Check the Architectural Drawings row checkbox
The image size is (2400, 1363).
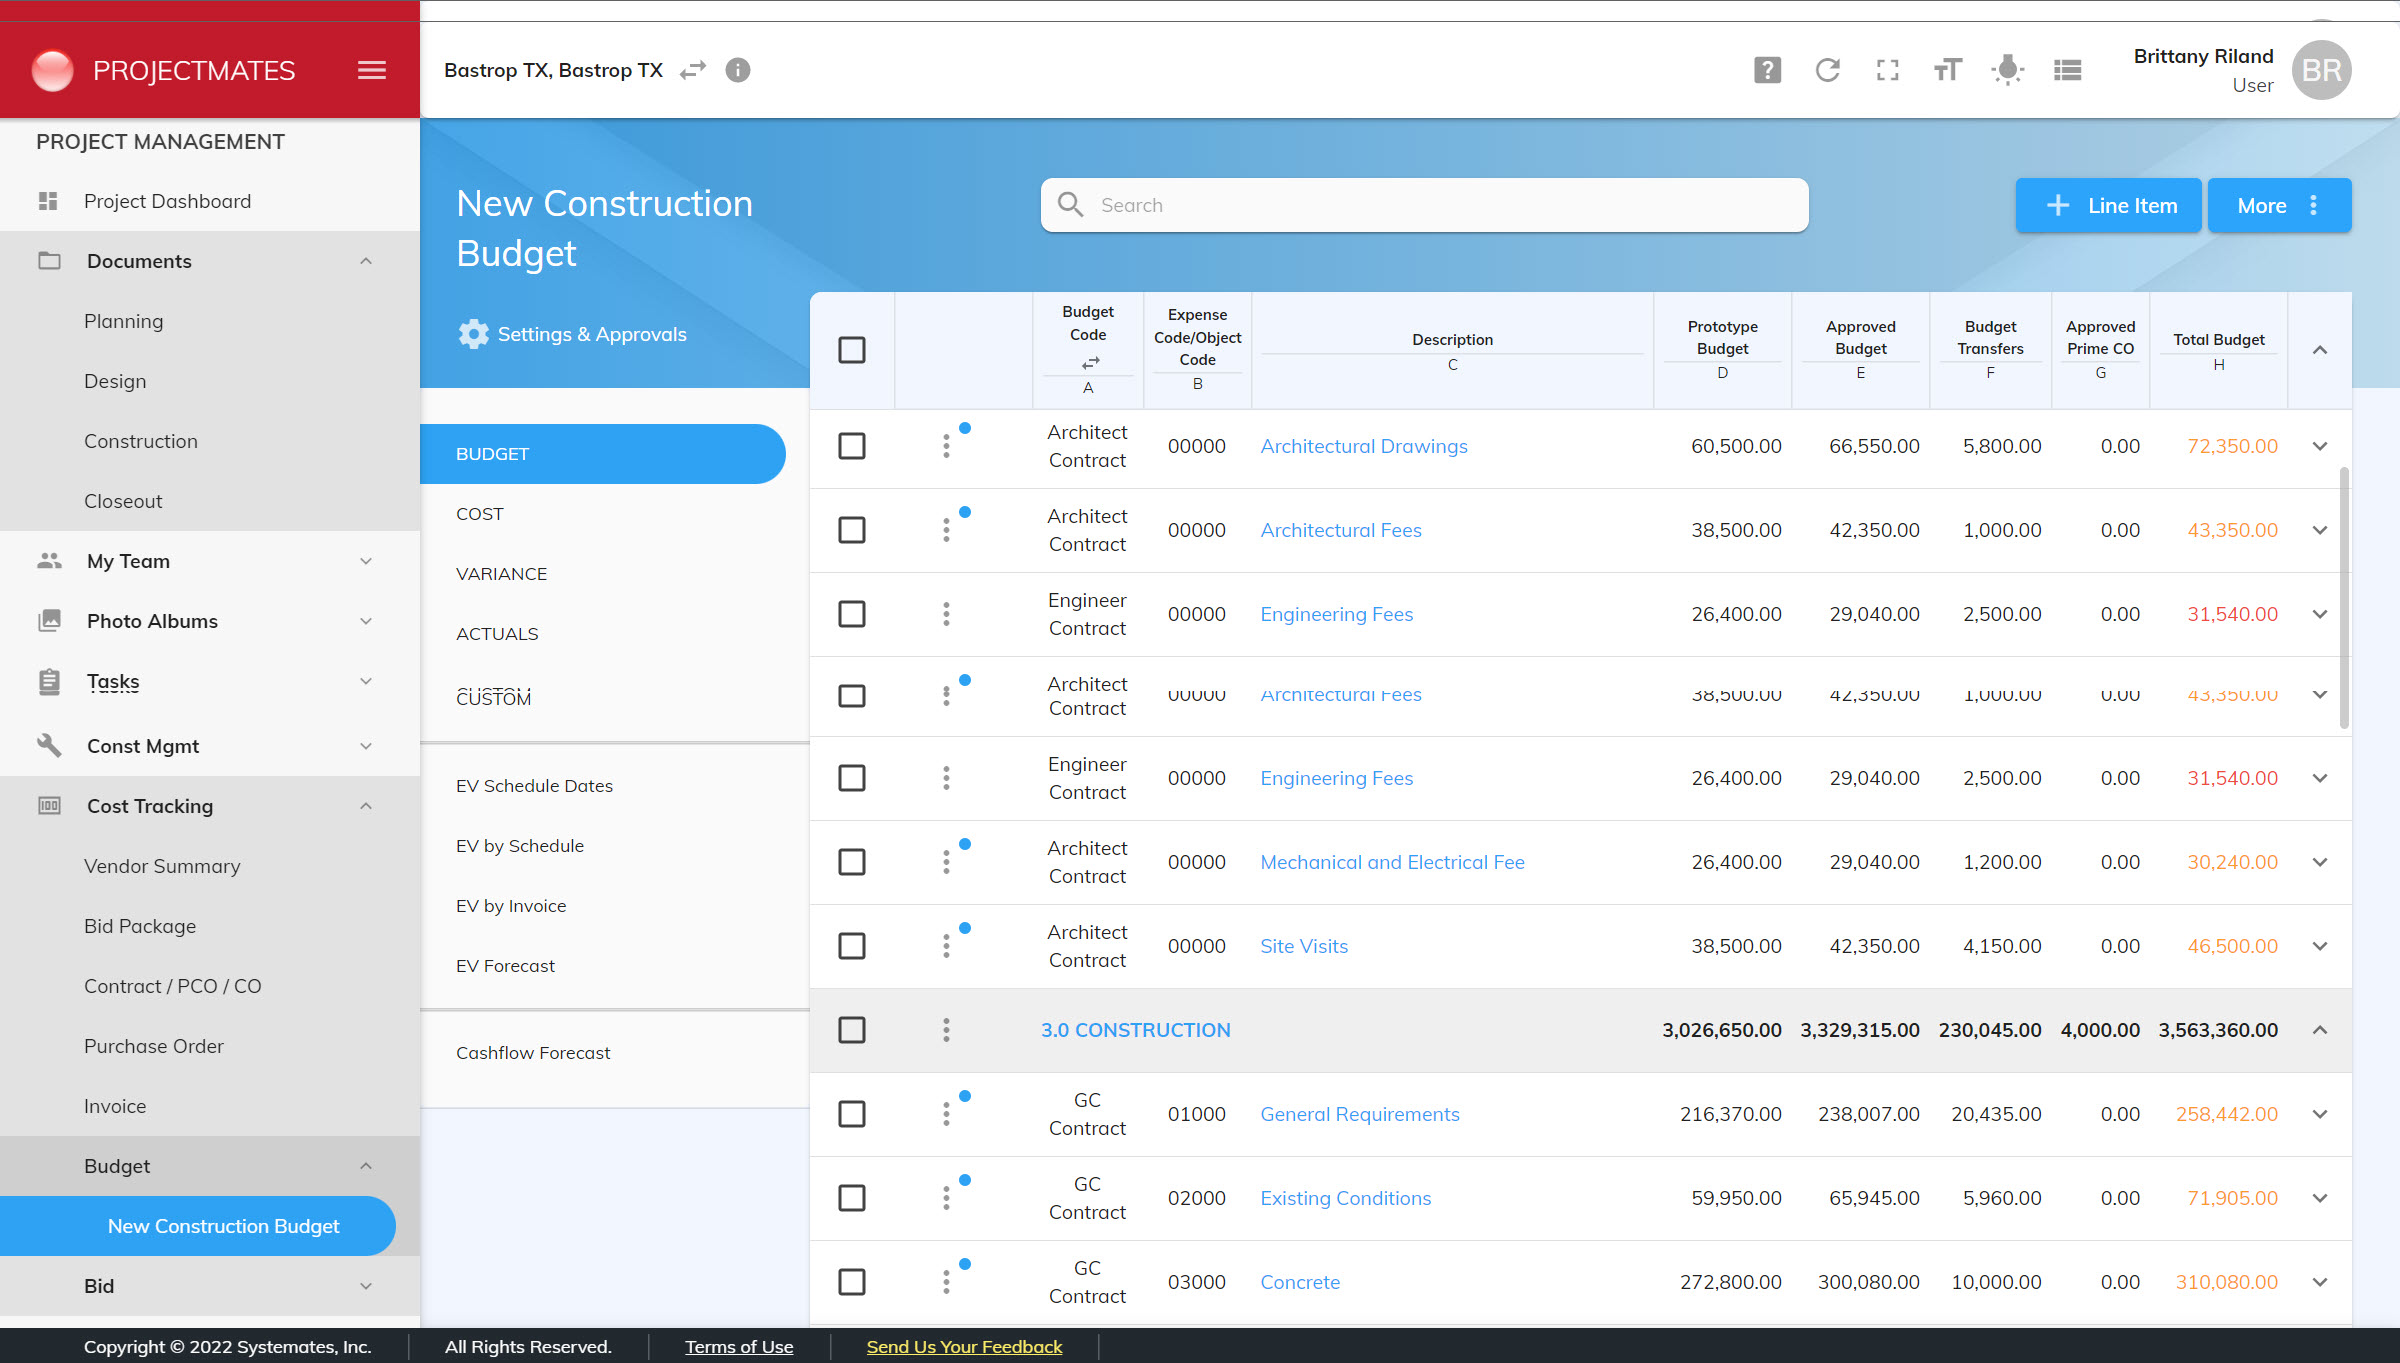(x=852, y=446)
